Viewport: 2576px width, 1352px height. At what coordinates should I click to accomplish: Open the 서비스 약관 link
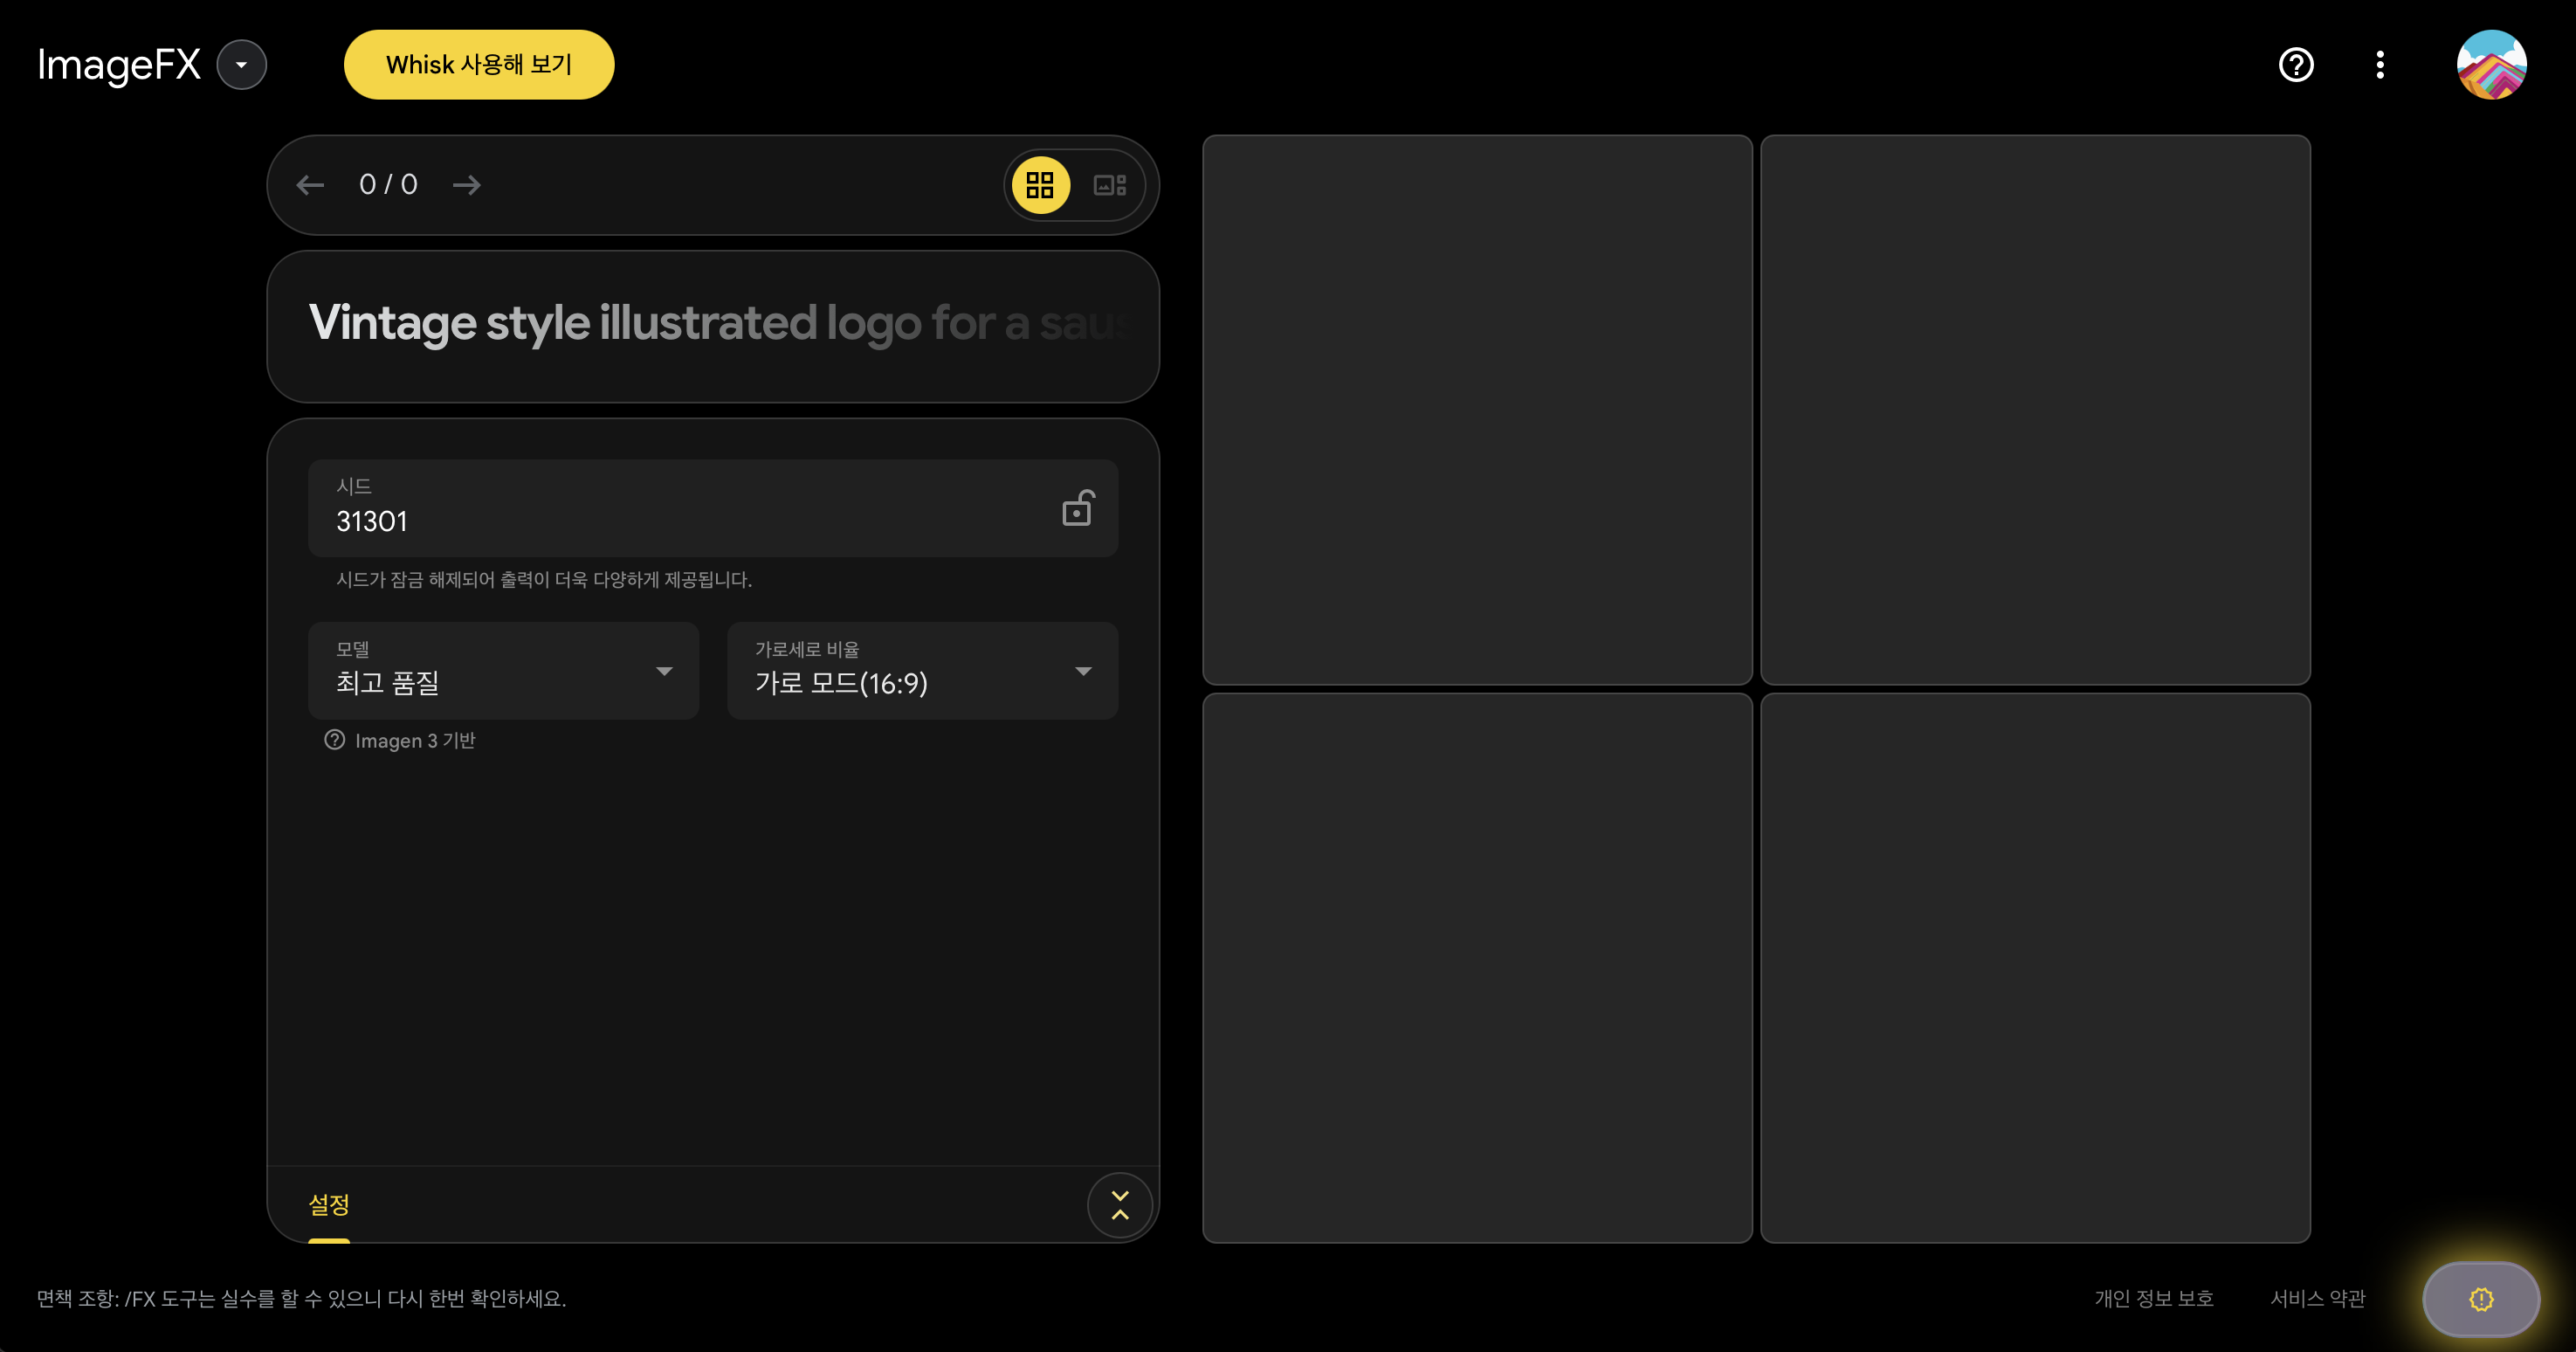(x=2317, y=1298)
